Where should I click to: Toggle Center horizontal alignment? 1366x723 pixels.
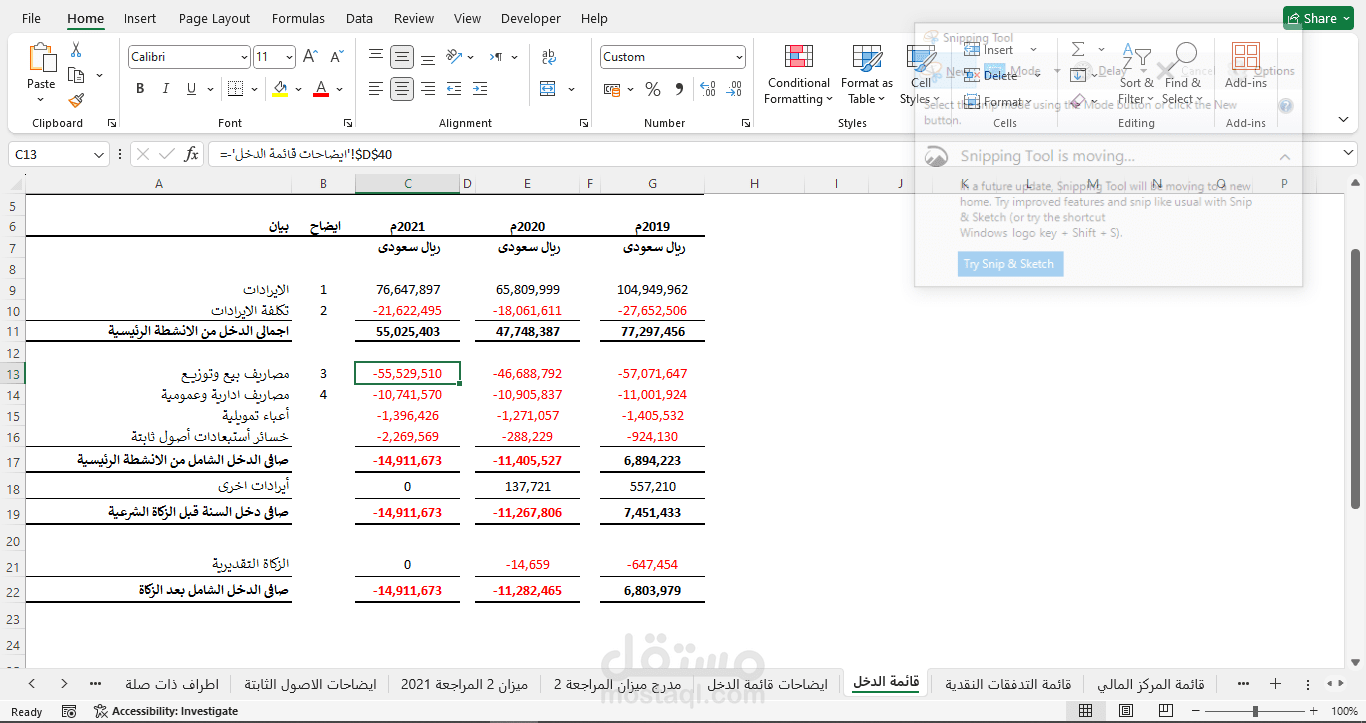tap(402, 89)
